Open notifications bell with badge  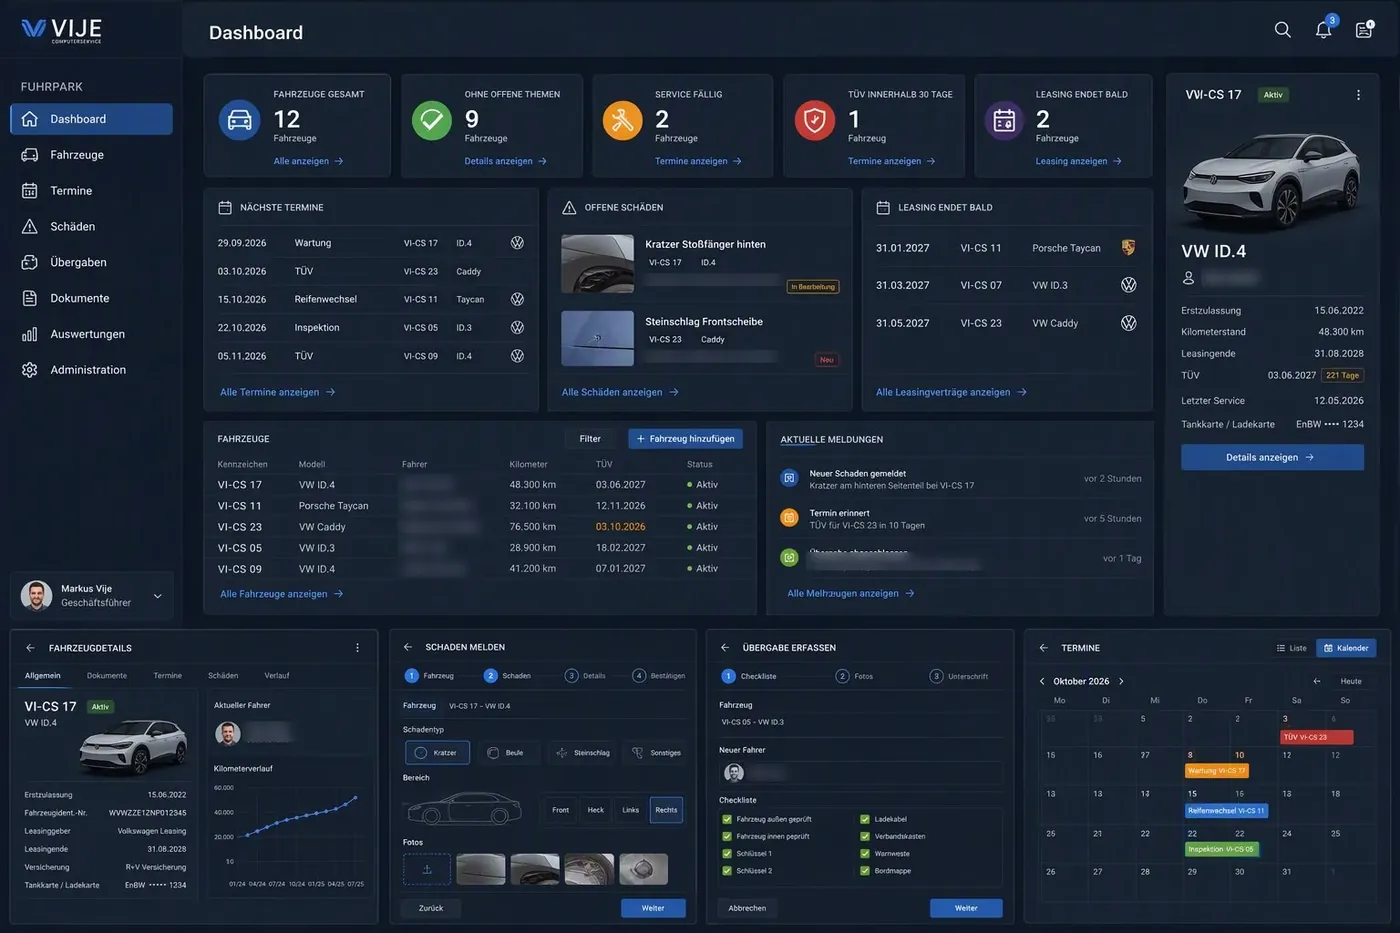(x=1324, y=28)
